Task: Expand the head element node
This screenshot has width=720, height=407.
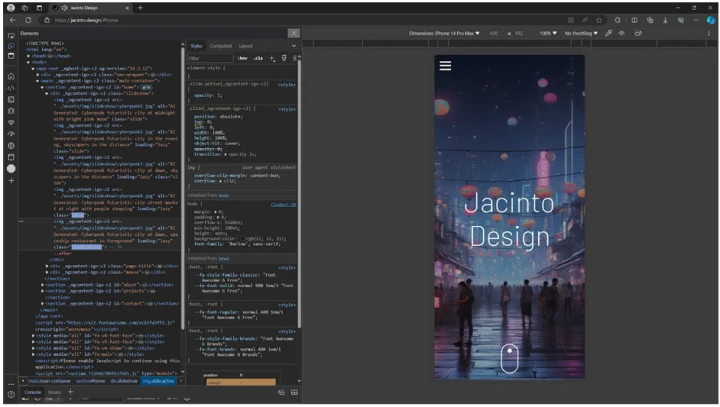Action: pos(28,56)
